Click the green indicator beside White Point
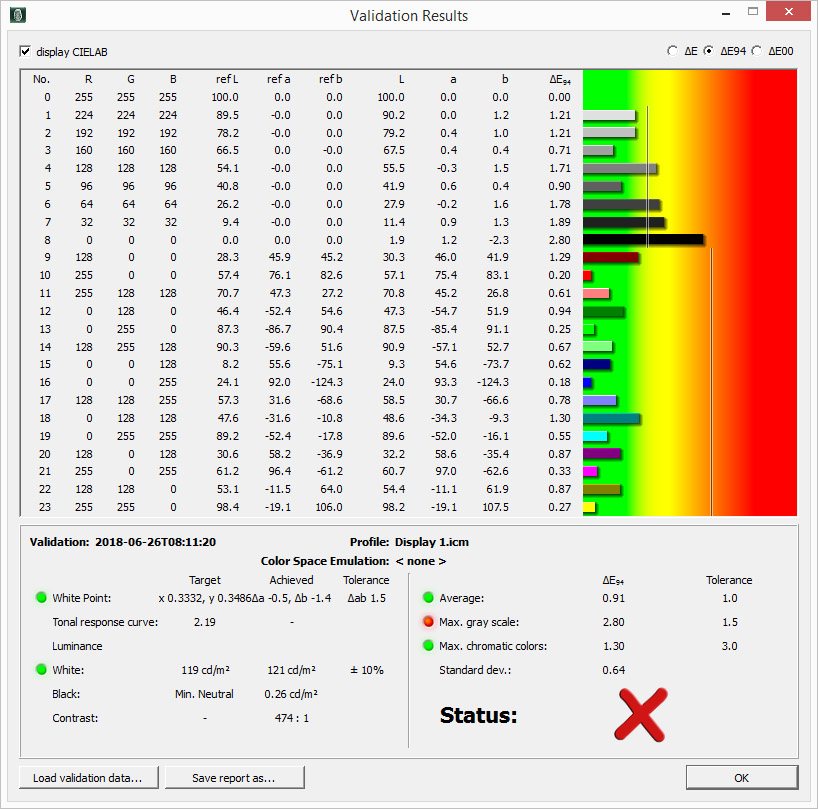Image resolution: width=818 pixels, height=809 pixels. pyautogui.click(x=41, y=598)
